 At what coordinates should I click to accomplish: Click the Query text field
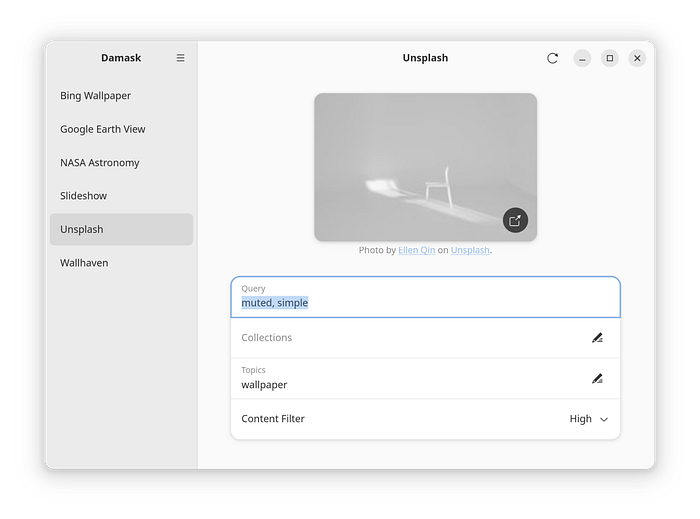pyautogui.click(x=425, y=297)
